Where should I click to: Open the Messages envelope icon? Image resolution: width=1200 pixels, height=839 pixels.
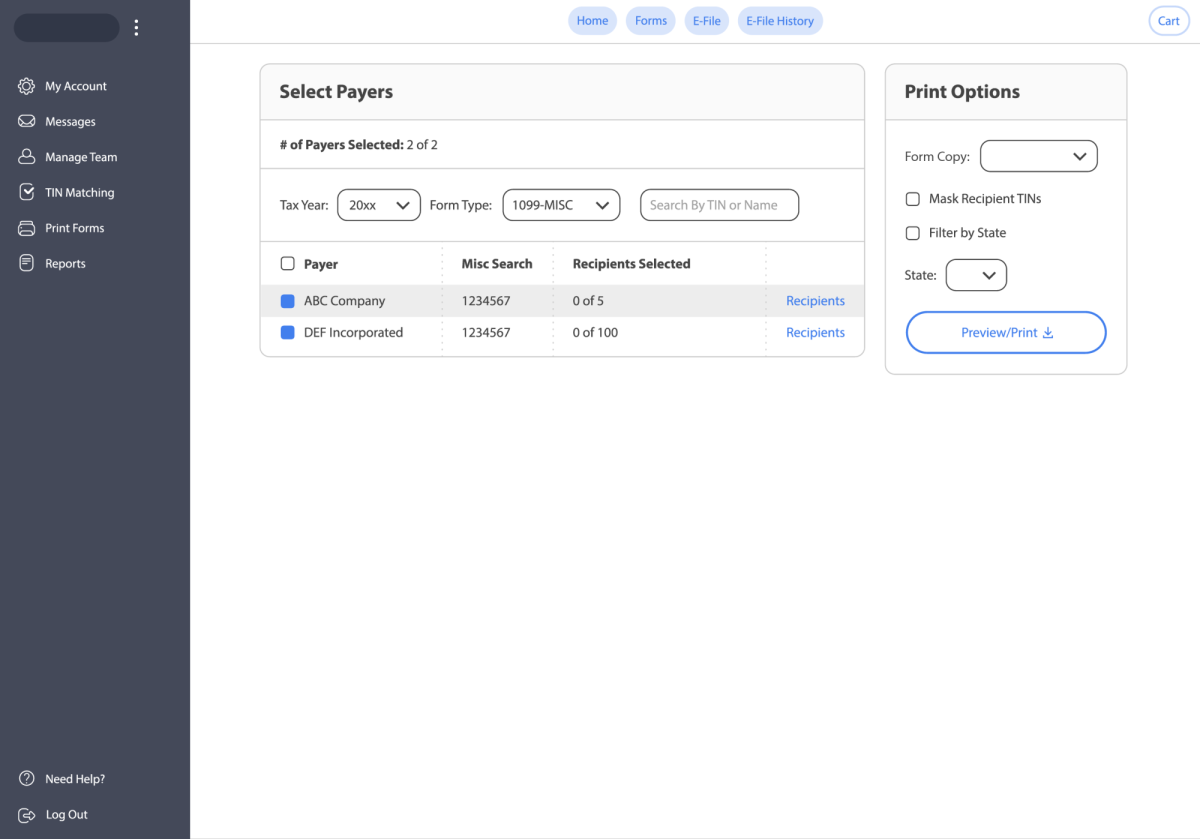tap(27, 122)
